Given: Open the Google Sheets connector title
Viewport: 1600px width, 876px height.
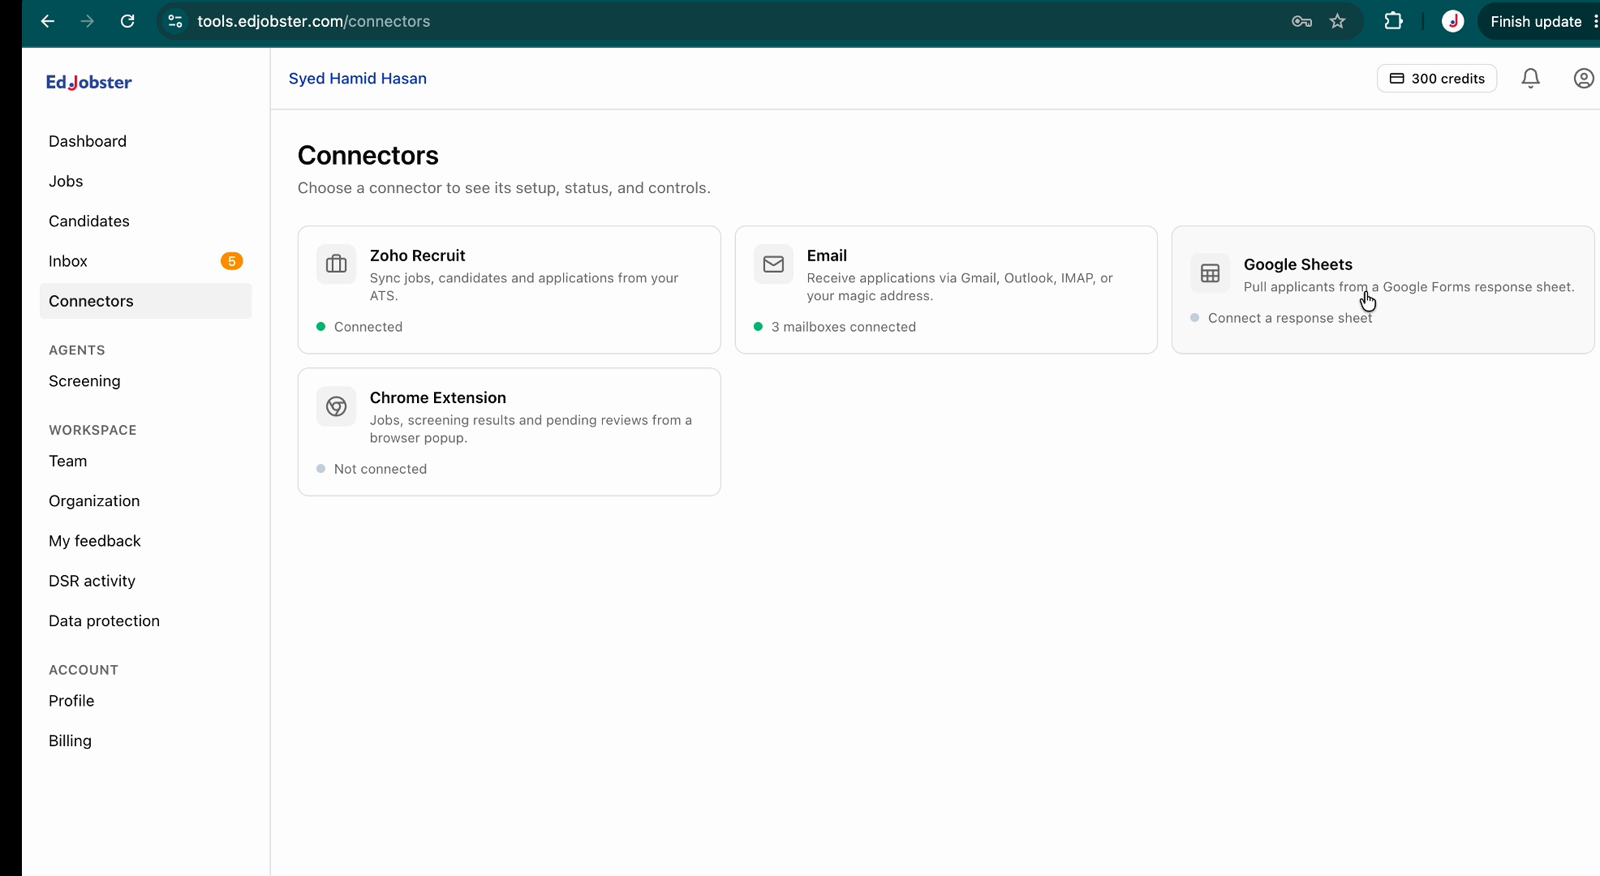Looking at the screenshot, I should coord(1298,264).
